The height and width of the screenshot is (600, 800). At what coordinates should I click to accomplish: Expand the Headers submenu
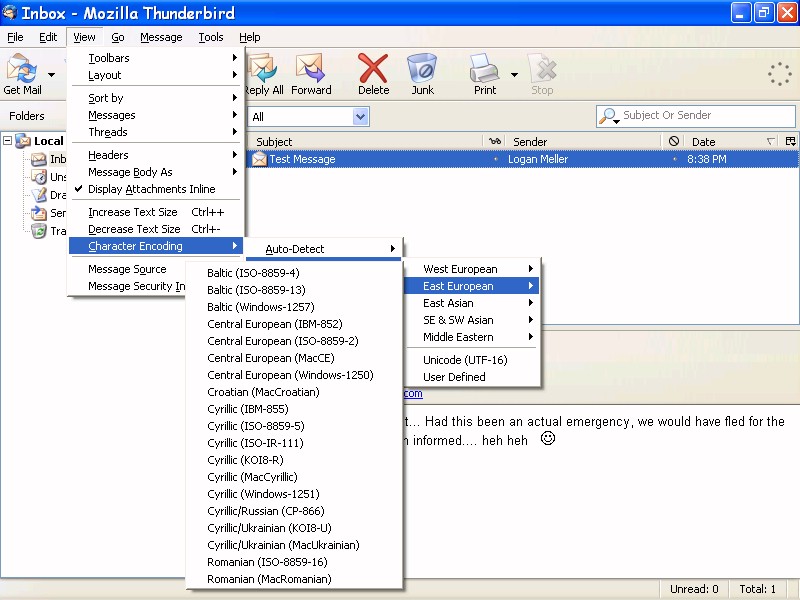[156, 155]
